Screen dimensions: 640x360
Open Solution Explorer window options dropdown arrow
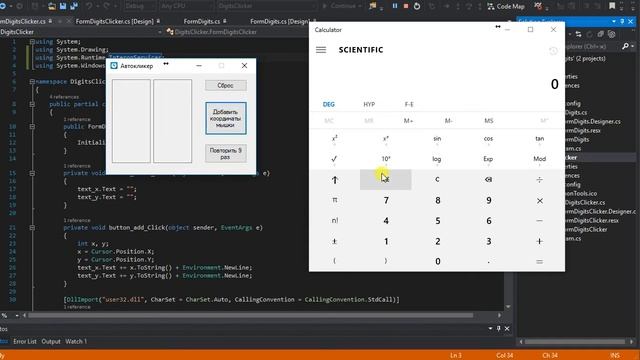click(x=614, y=21)
